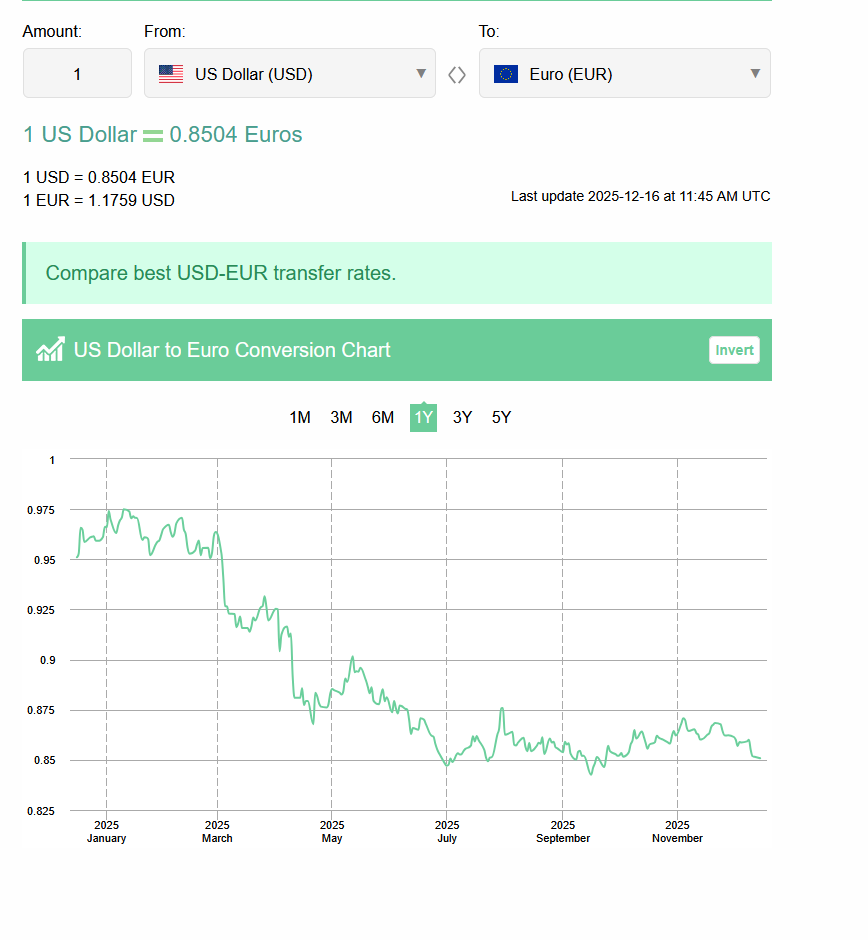The image size is (868, 940).
Task: Select the 1M chart range
Action: pos(300,417)
